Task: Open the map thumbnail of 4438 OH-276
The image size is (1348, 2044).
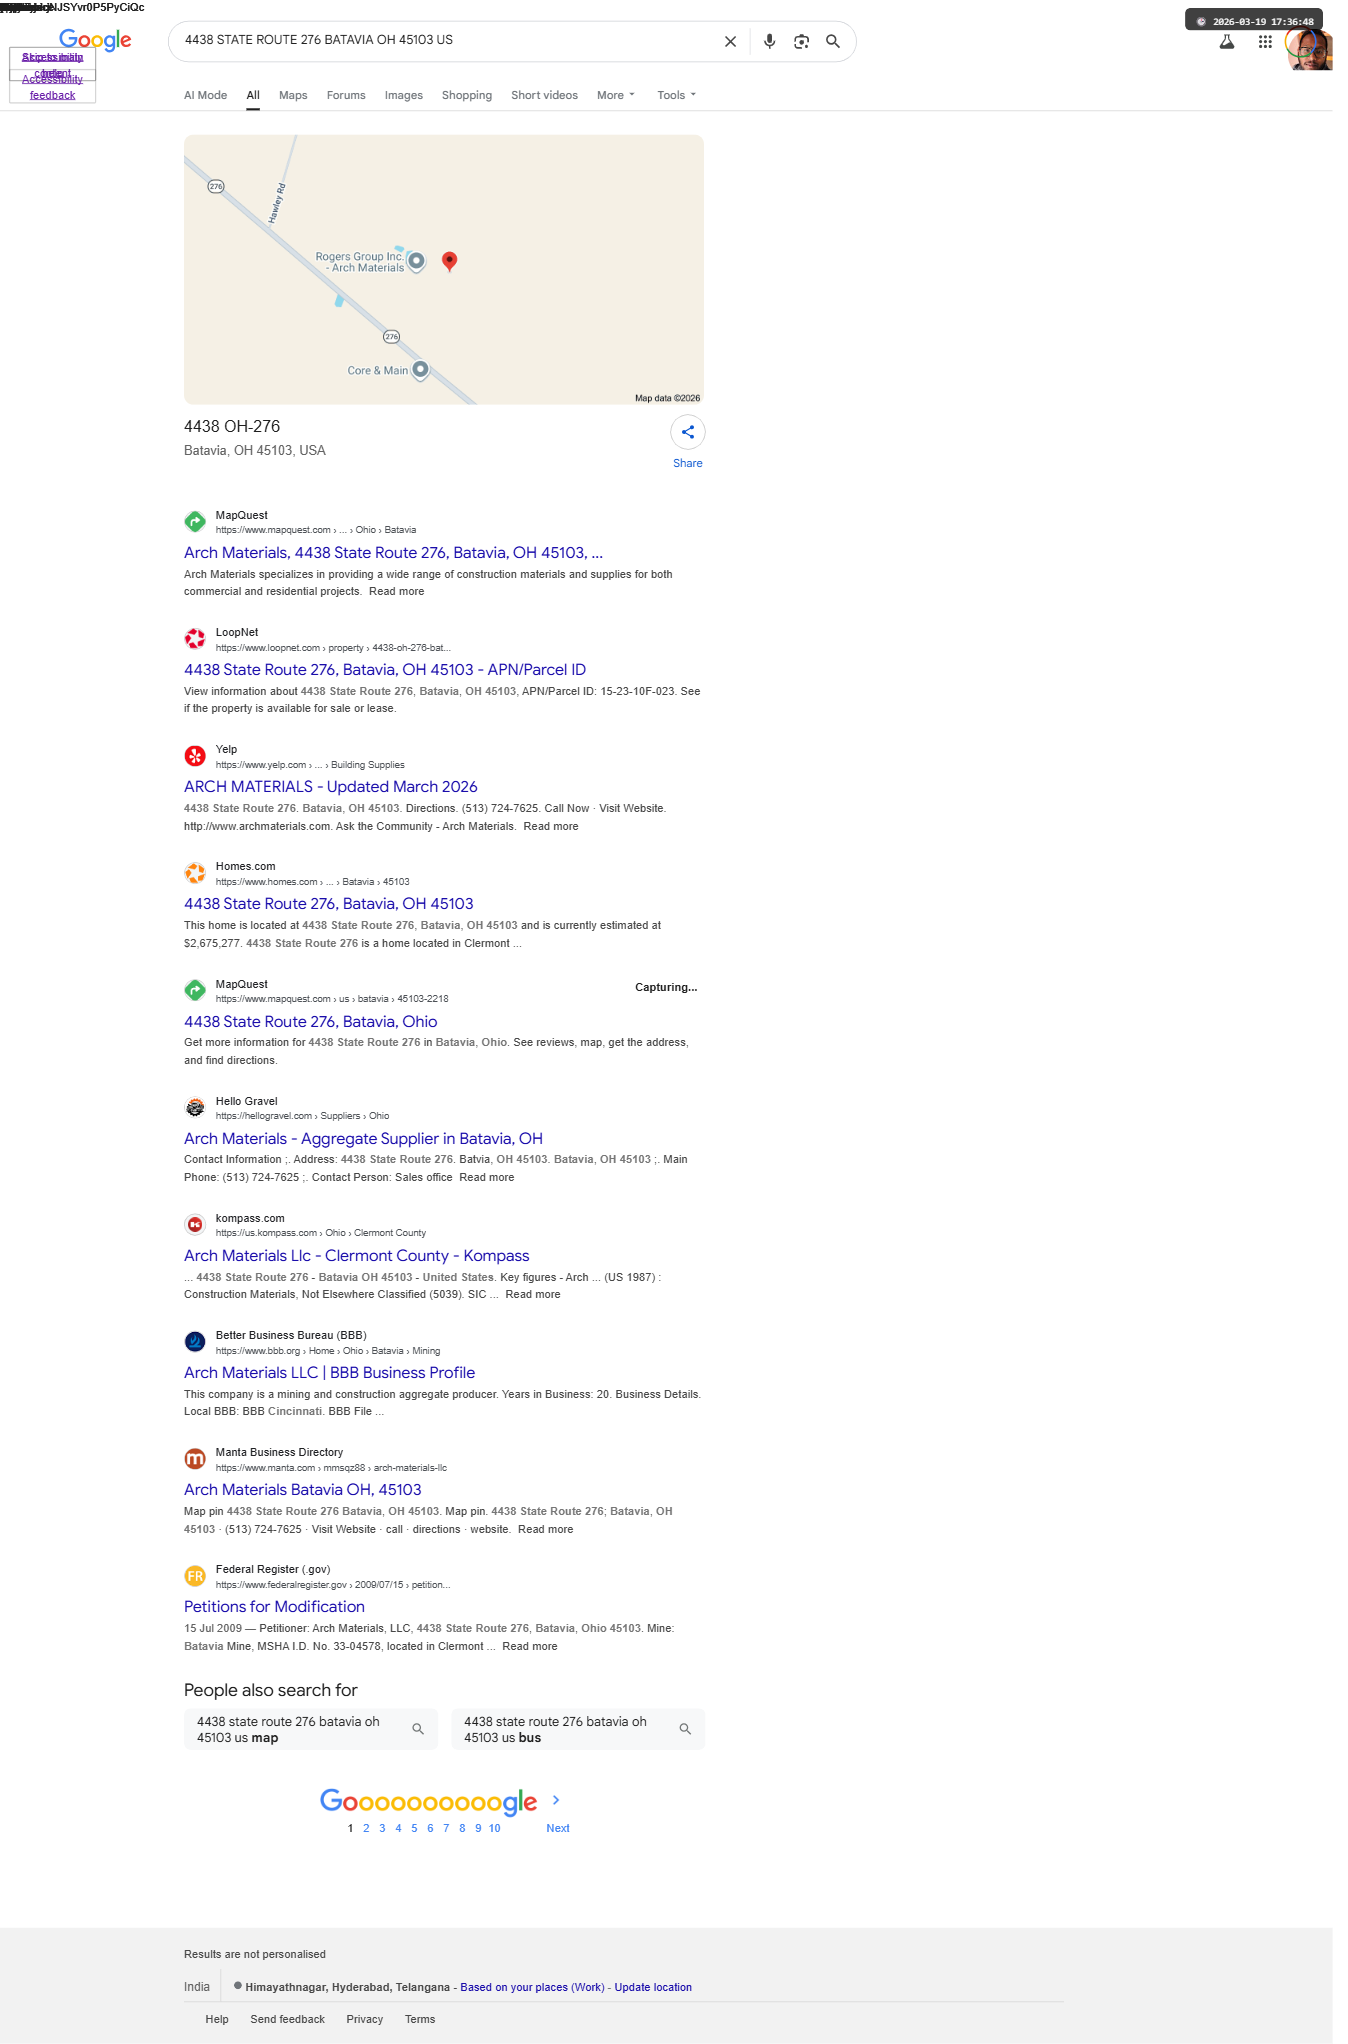Action: coord(444,270)
